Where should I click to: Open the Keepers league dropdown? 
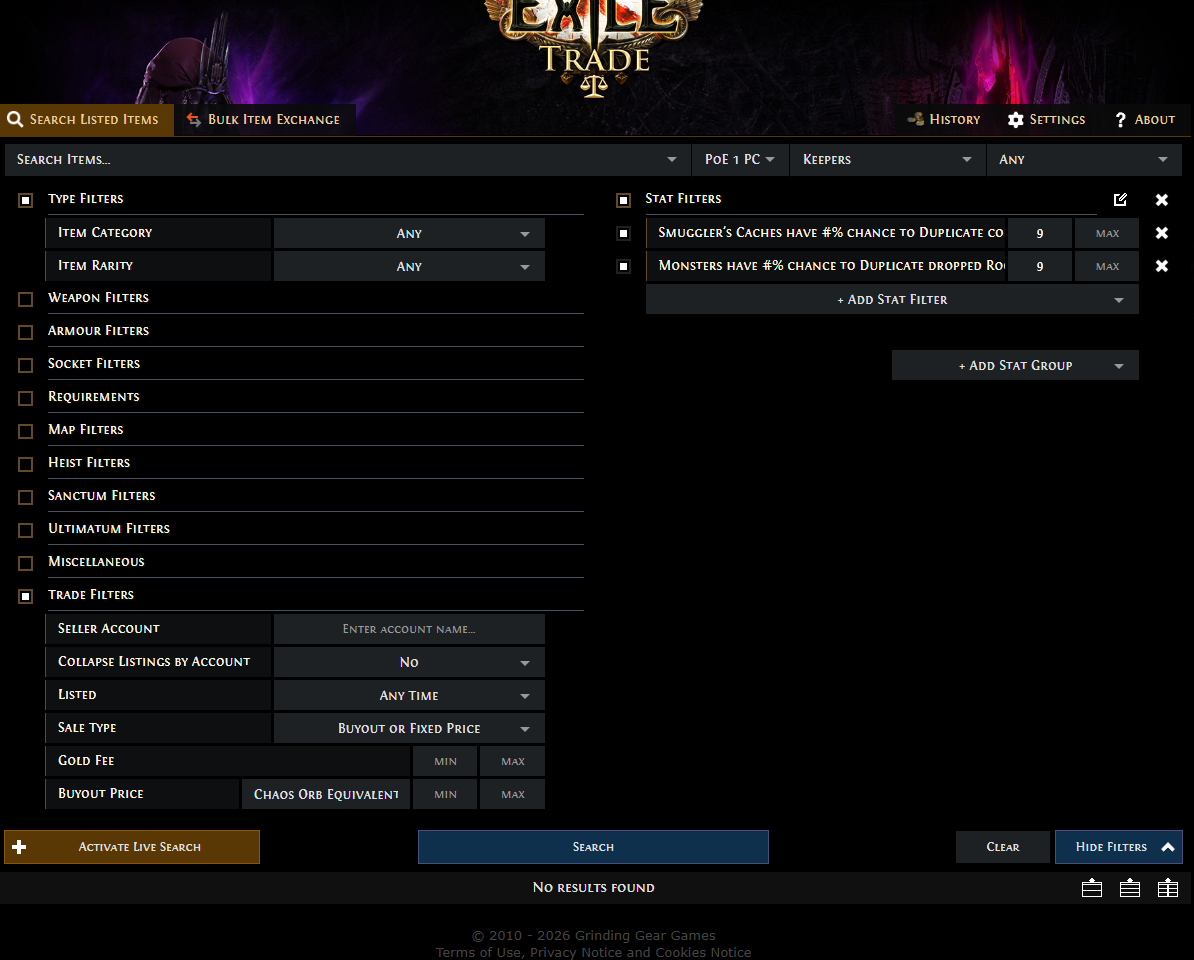tap(887, 159)
